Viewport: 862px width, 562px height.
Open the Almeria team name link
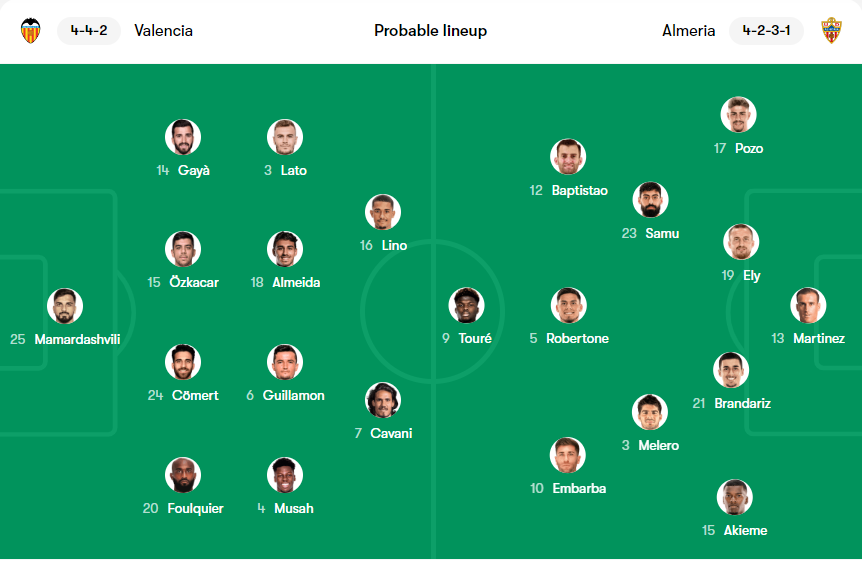click(x=688, y=31)
